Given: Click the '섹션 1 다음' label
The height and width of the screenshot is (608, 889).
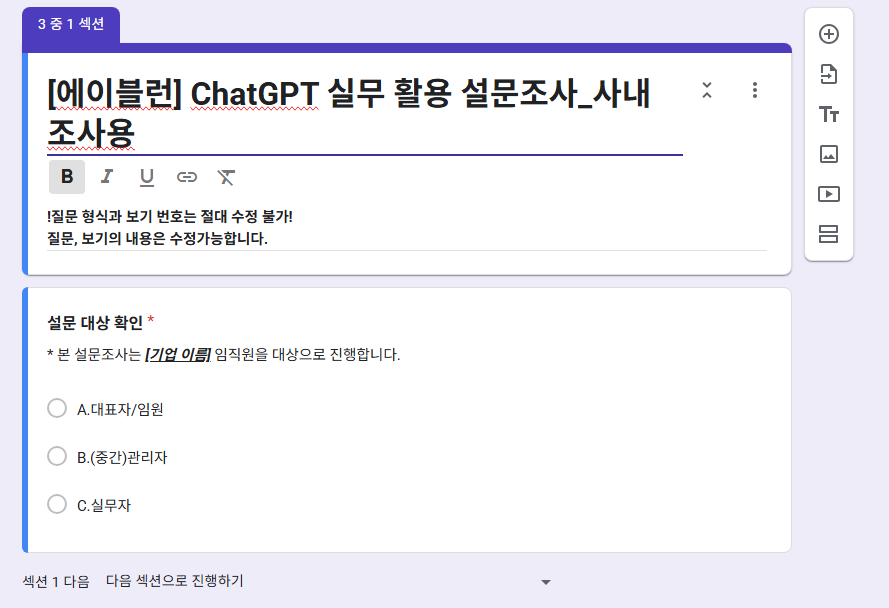Looking at the screenshot, I should pos(56,581).
